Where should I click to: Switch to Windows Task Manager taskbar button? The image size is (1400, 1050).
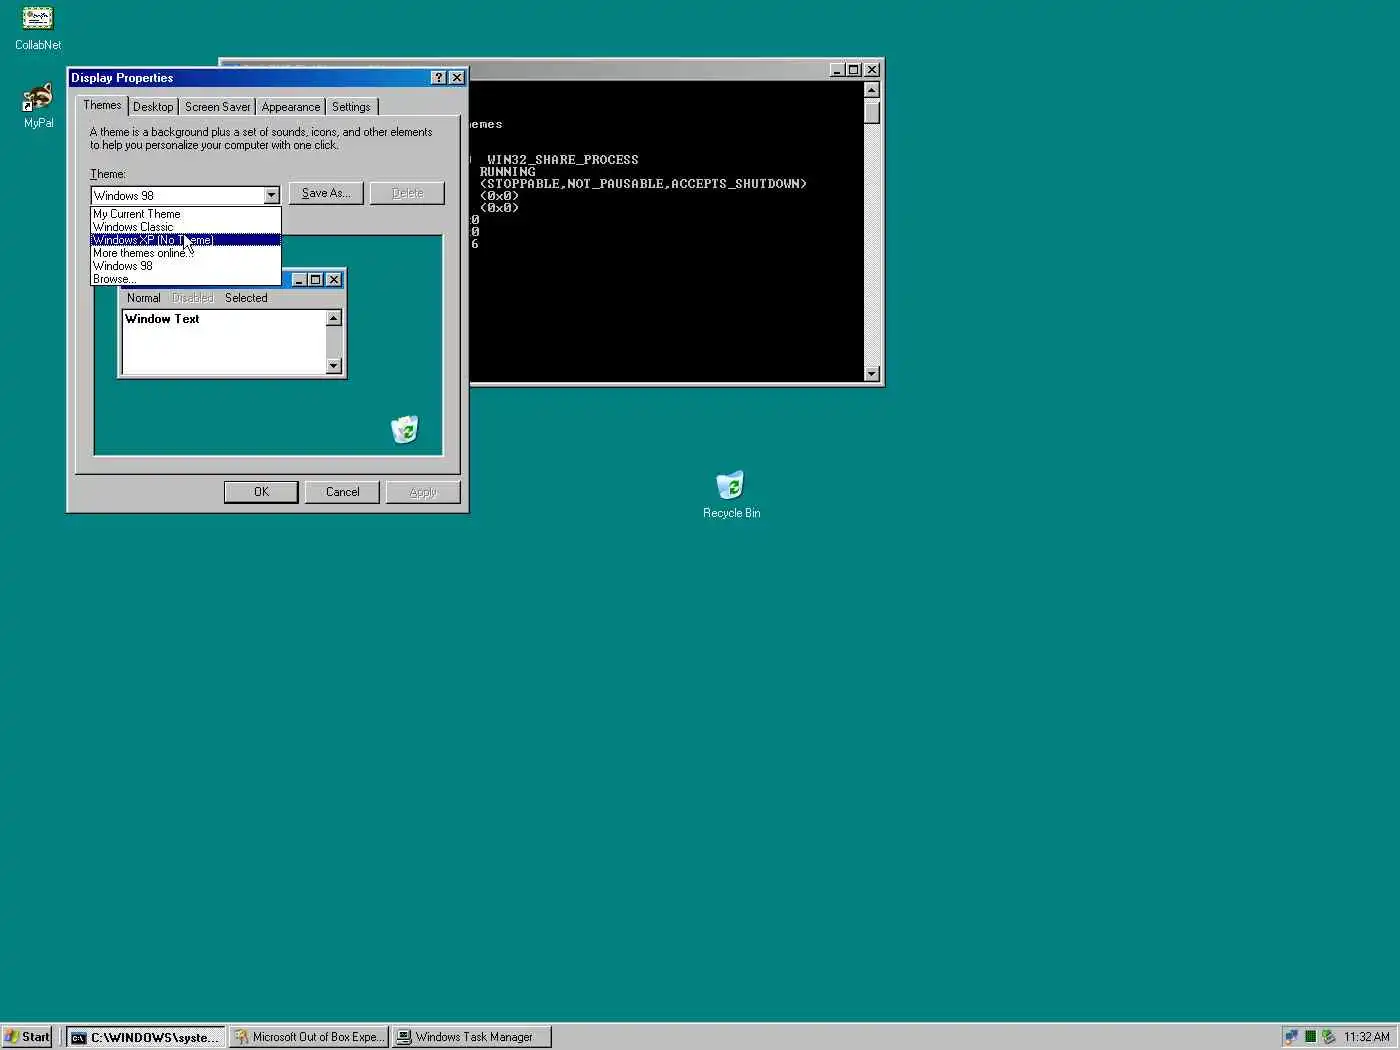point(472,1037)
